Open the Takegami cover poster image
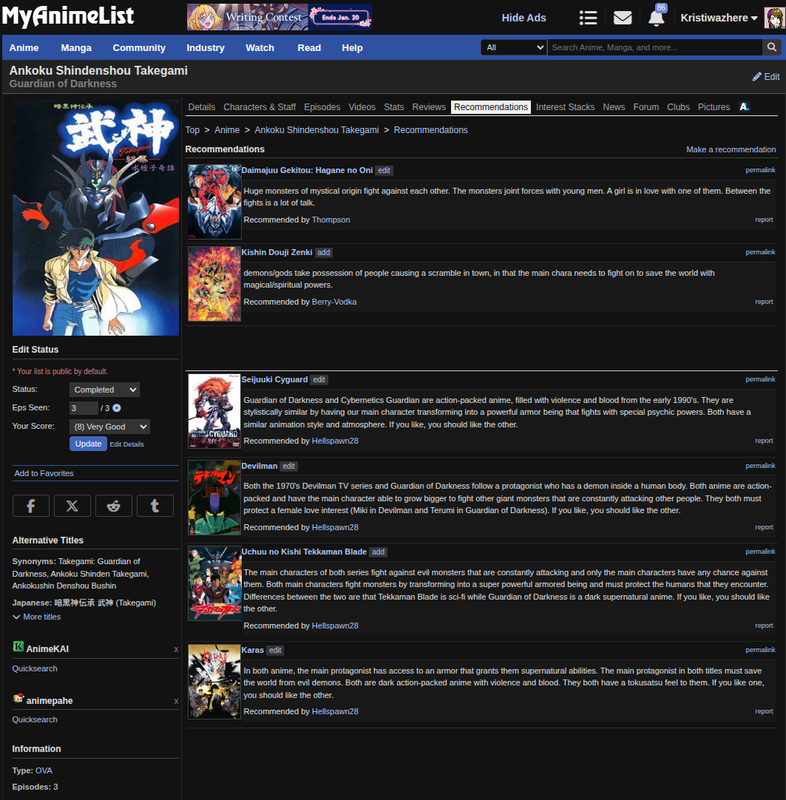The height and width of the screenshot is (800, 786). click(x=96, y=218)
